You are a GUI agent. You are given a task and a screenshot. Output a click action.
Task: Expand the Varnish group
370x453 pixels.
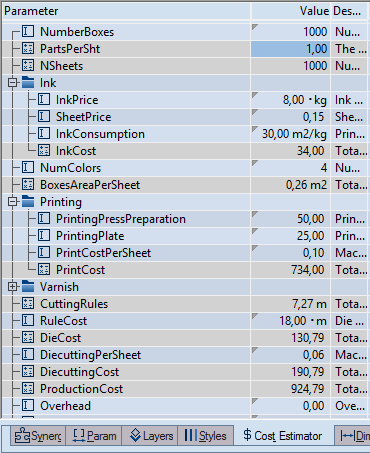coord(12,287)
